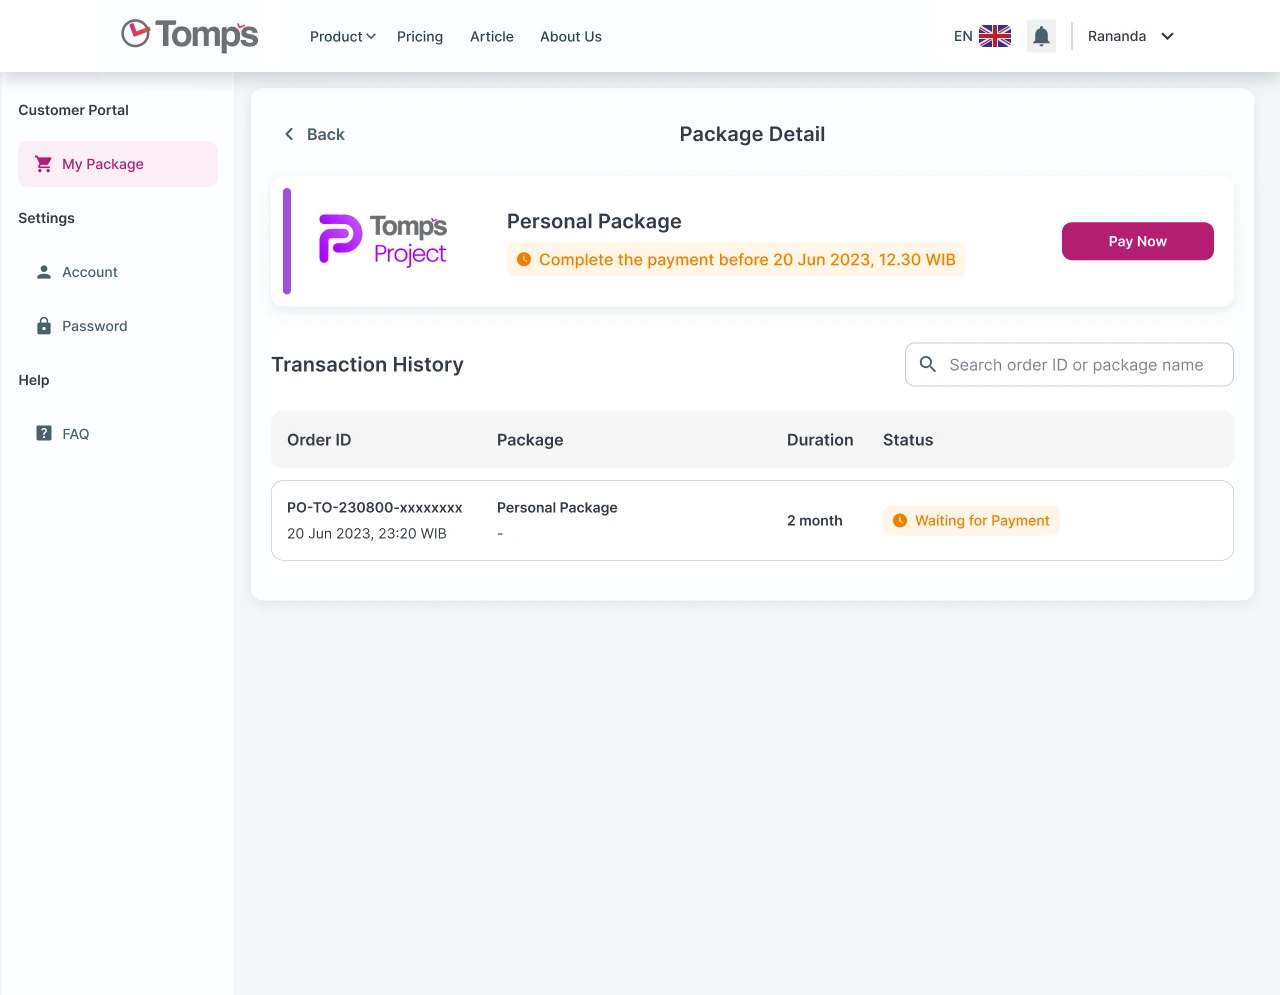Click the Tomps logo in header
This screenshot has width=1280, height=995.
click(190, 35)
